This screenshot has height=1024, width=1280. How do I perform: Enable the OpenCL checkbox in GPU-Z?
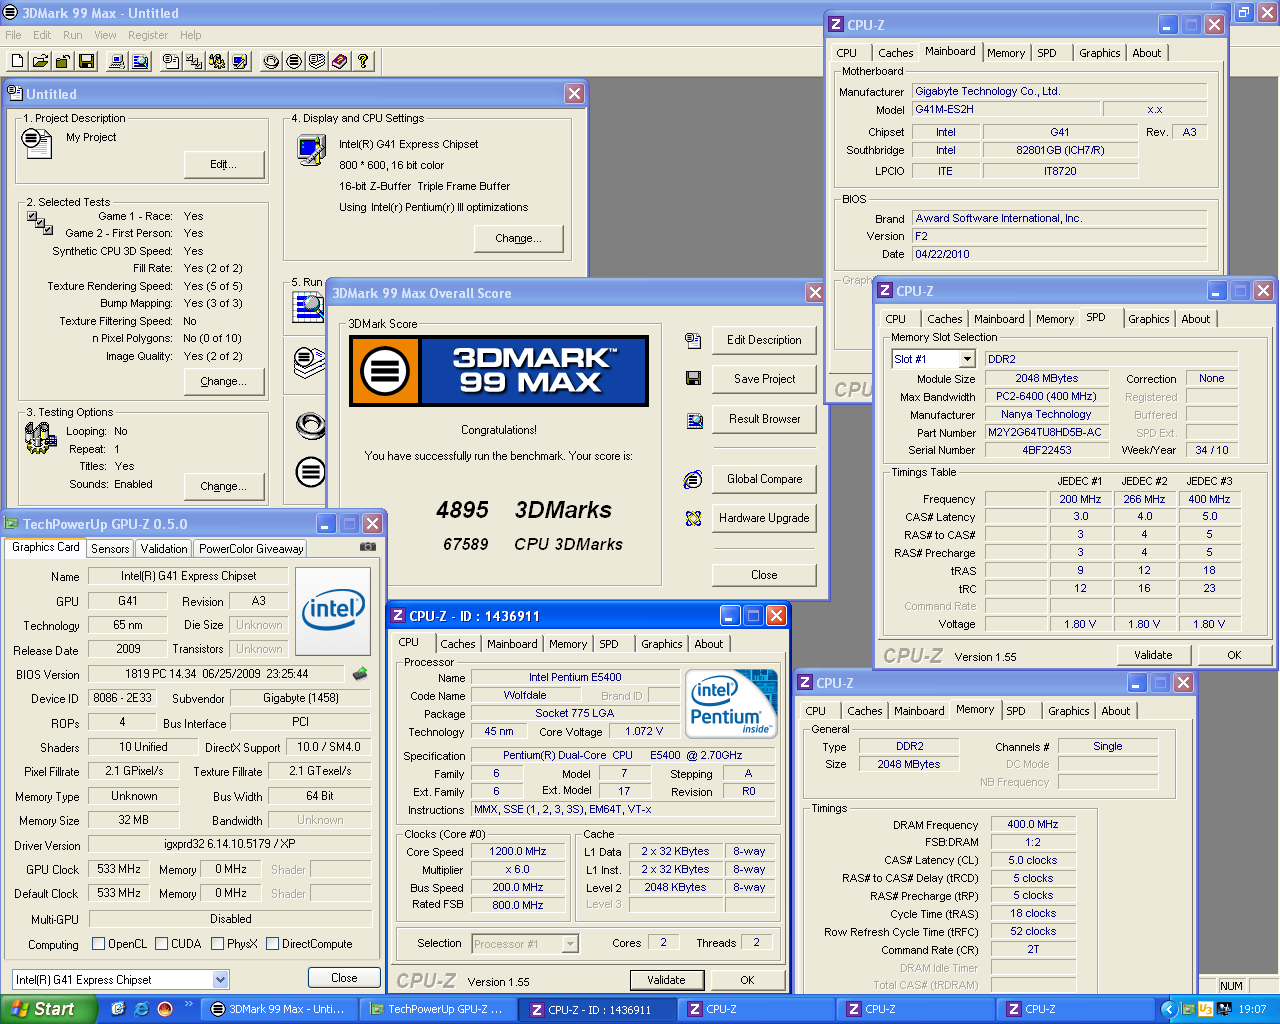(98, 943)
